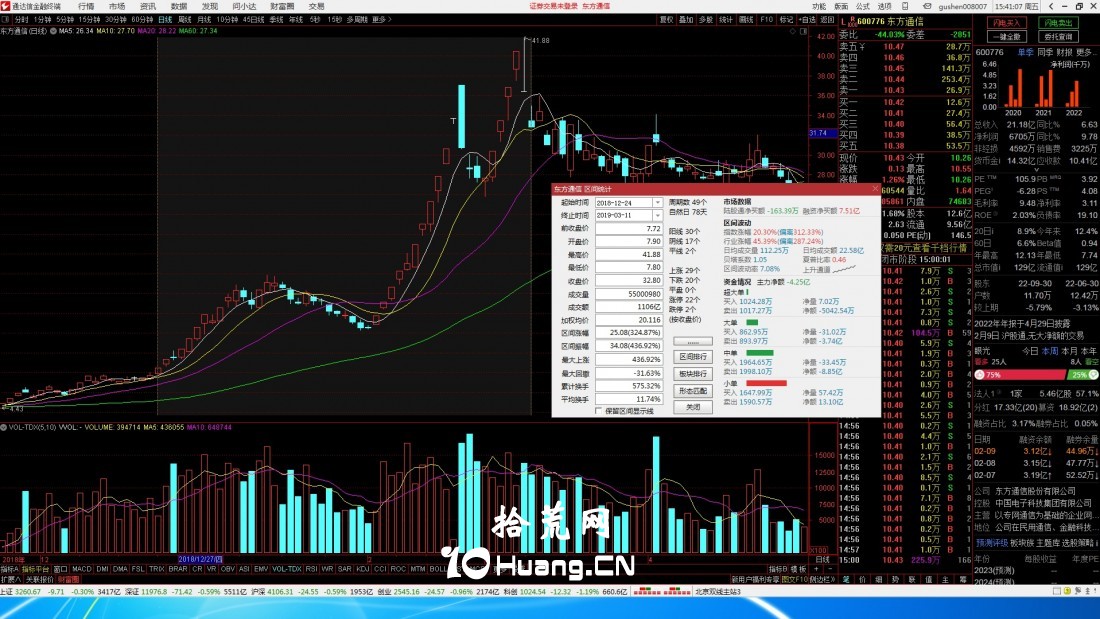Select the KDJ indicator tab
Viewport: 1100px width, 619px height.
tap(363, 569)
